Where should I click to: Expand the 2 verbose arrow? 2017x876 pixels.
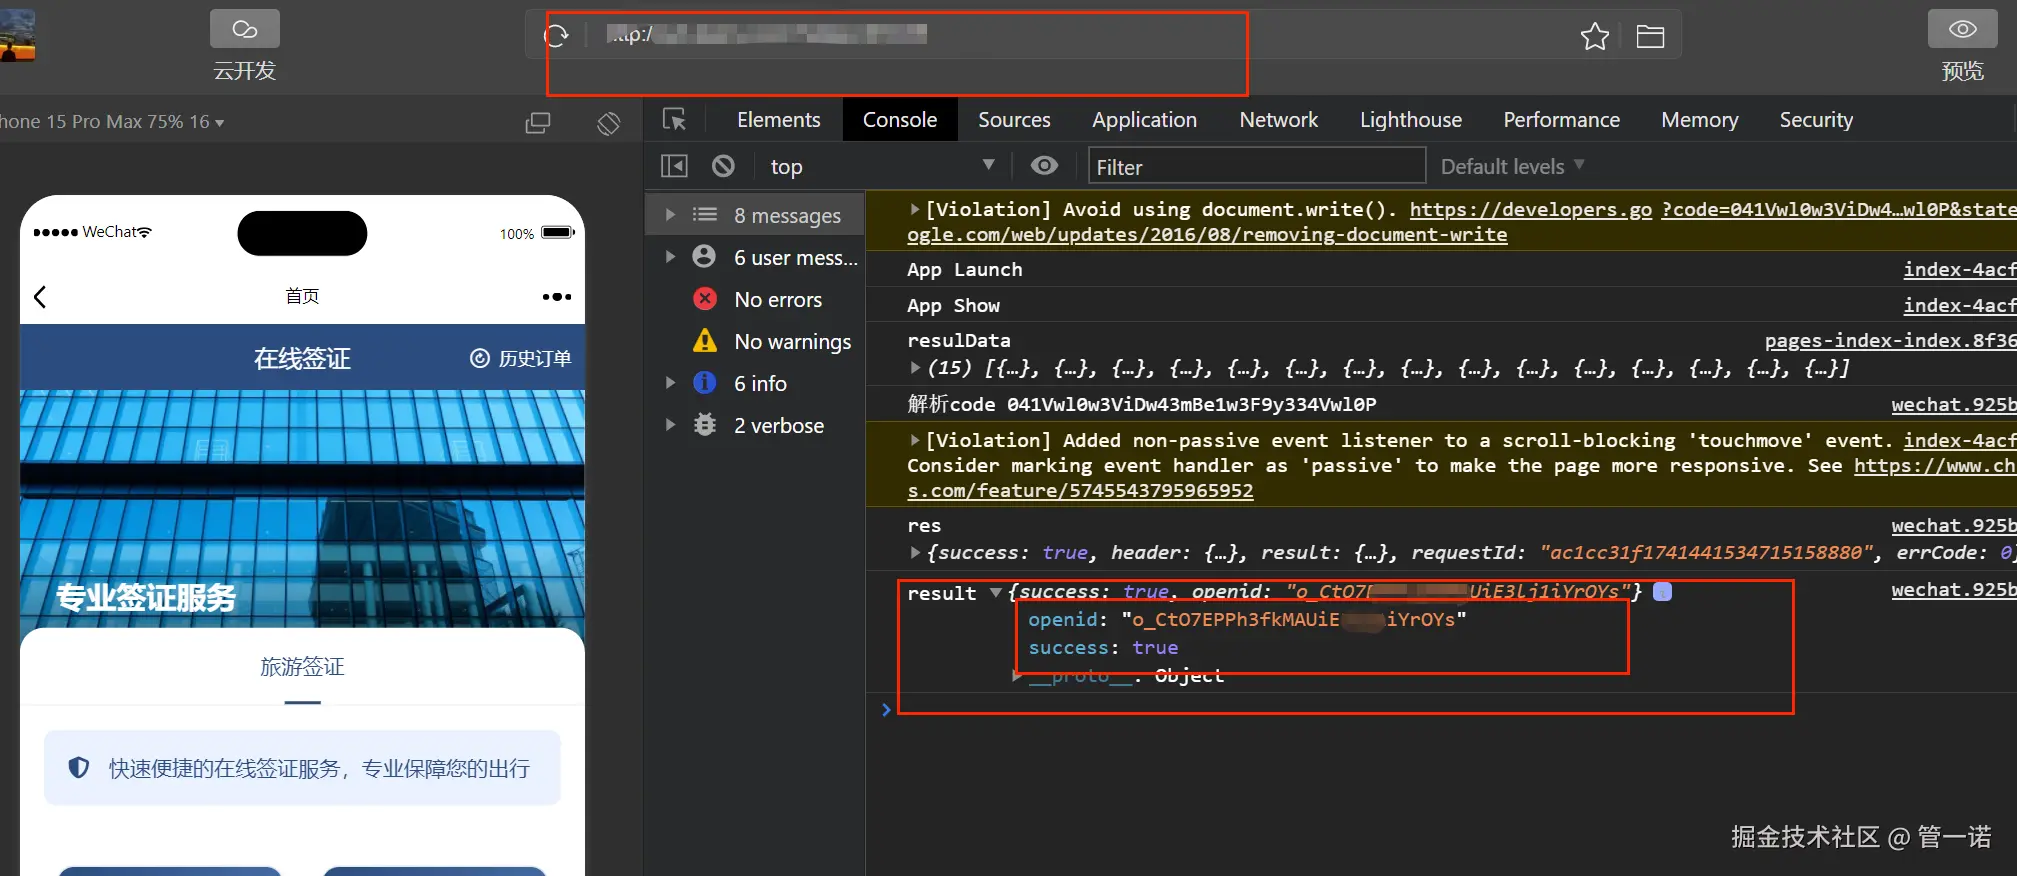click(x=670, y=425)
